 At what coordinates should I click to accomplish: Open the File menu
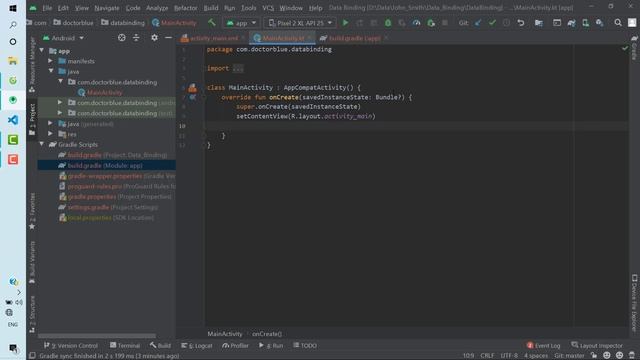tap(47, 8)
